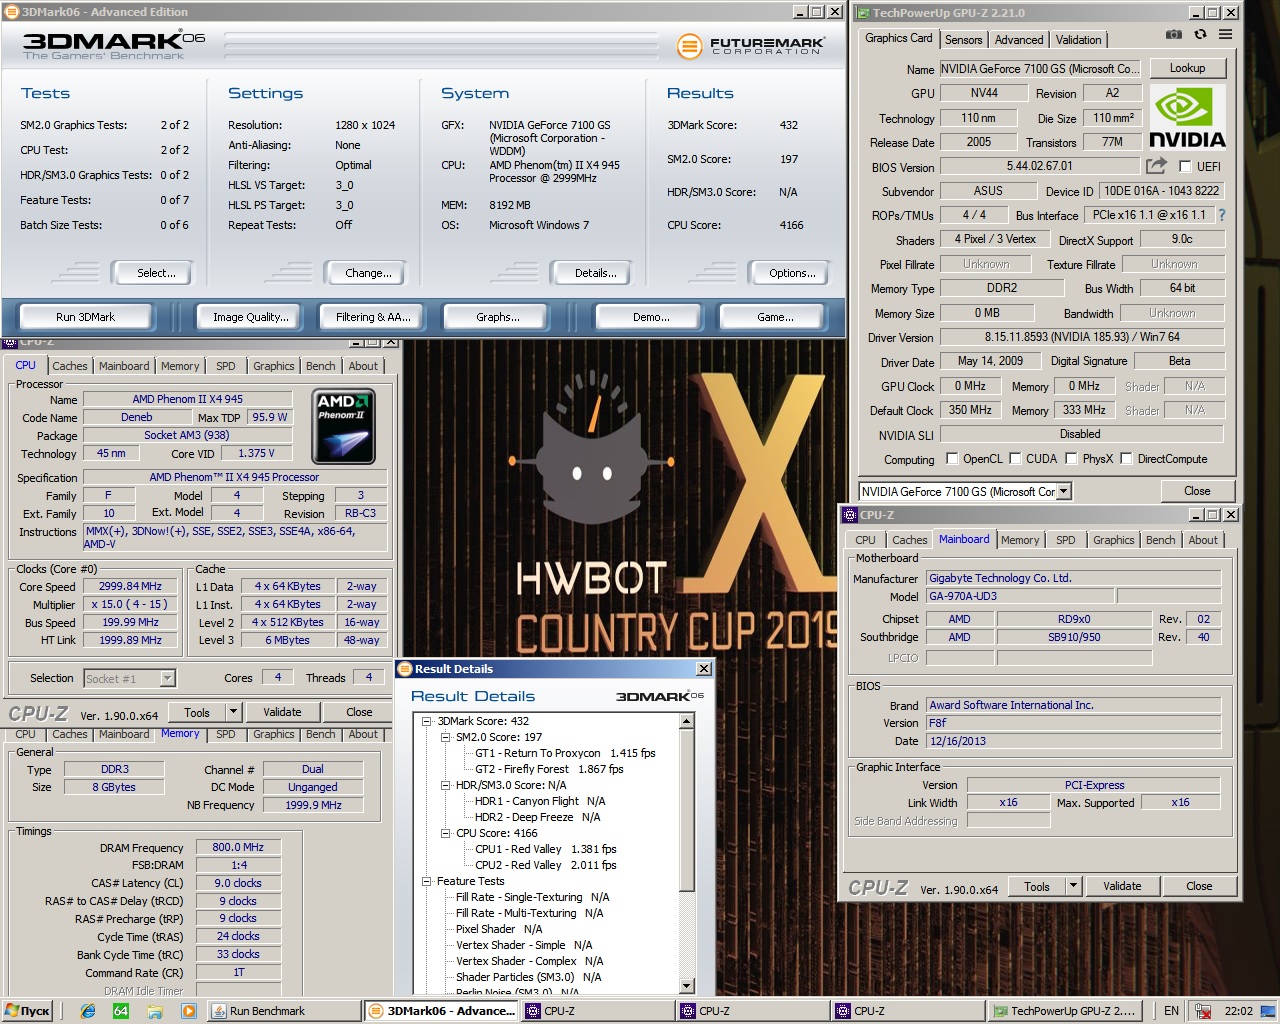Screen dimensions: 1280x1024
Task: Collapse the SM2.0 Score tree node
Action: click(446, 737)
